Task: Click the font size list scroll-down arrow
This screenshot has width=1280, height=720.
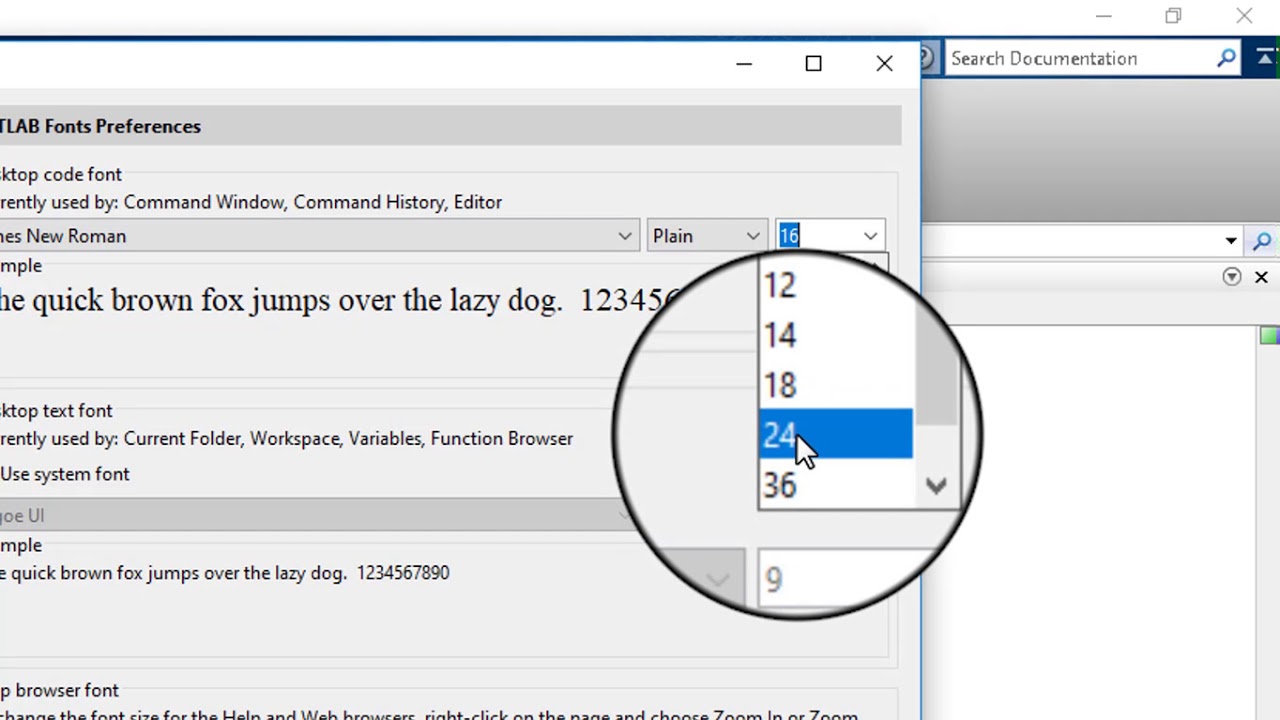Action: point(936,487)
